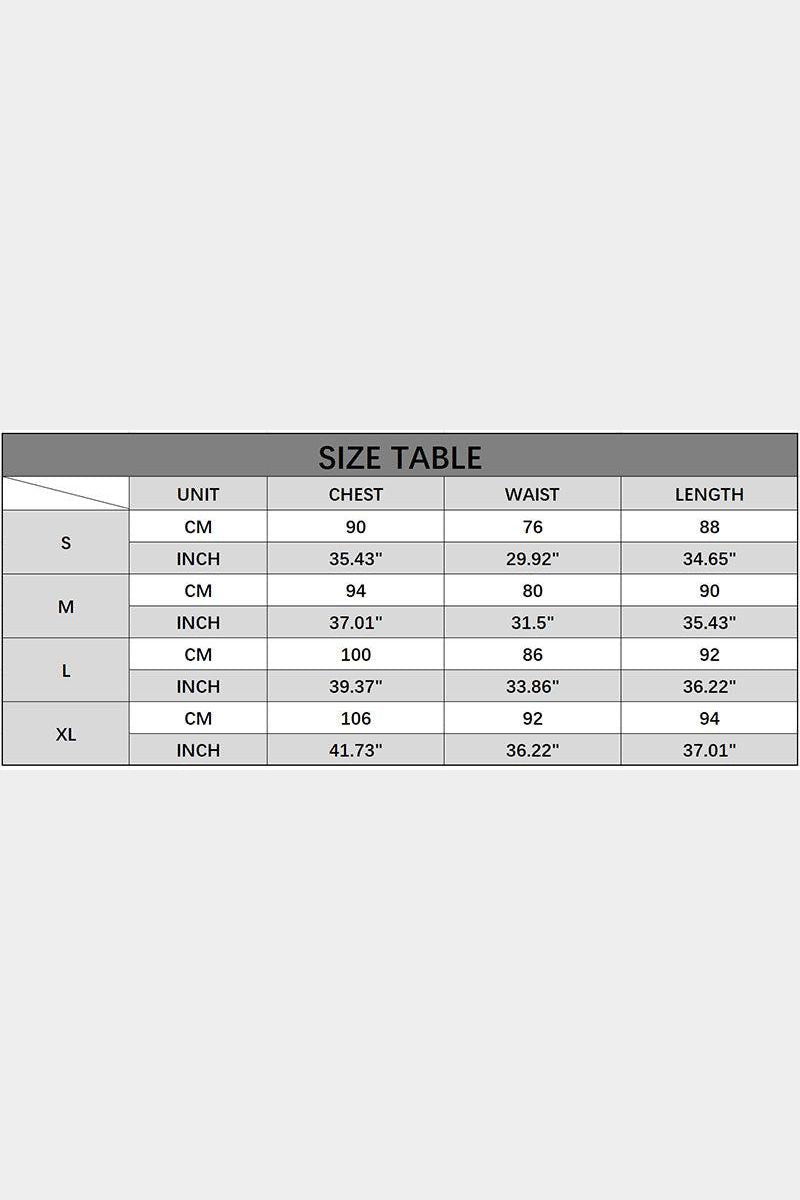Click the SIZE TABLE title header
This screenshot has width=800, height=1200.
400,457
